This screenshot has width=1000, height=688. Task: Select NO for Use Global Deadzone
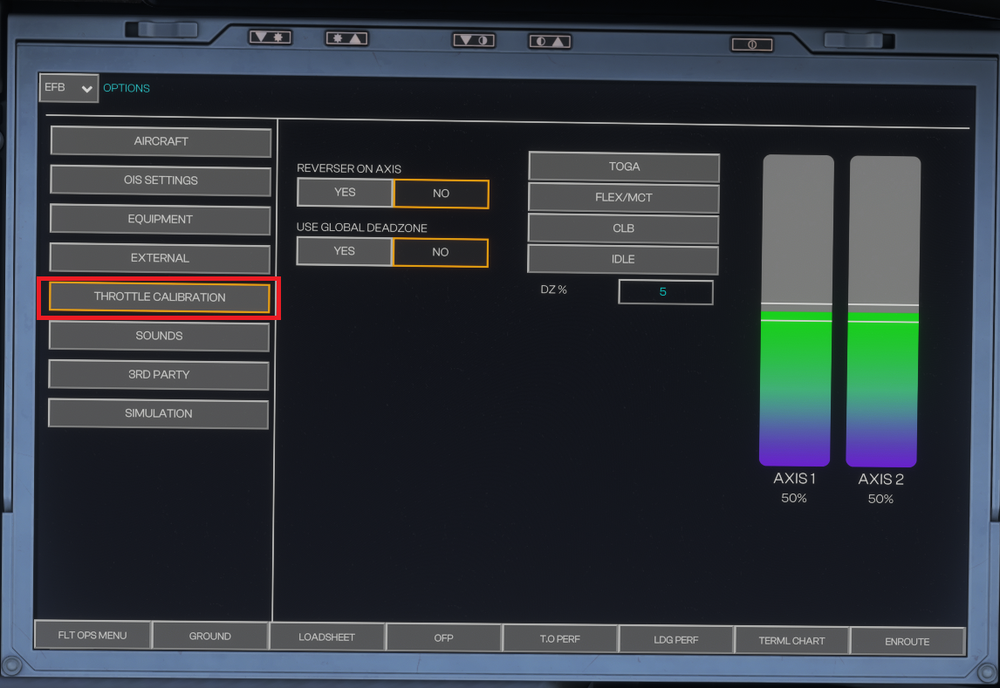(441, 252)
